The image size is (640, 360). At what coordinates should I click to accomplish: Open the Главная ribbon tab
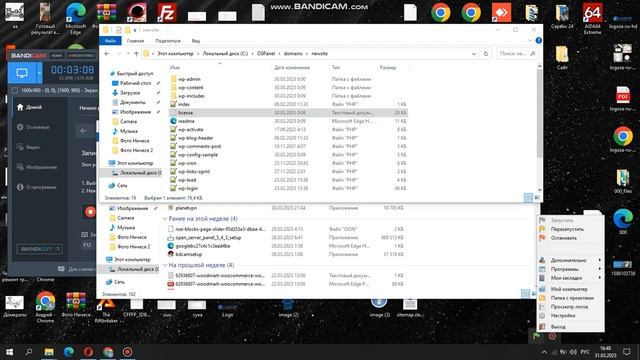(136, 41)
